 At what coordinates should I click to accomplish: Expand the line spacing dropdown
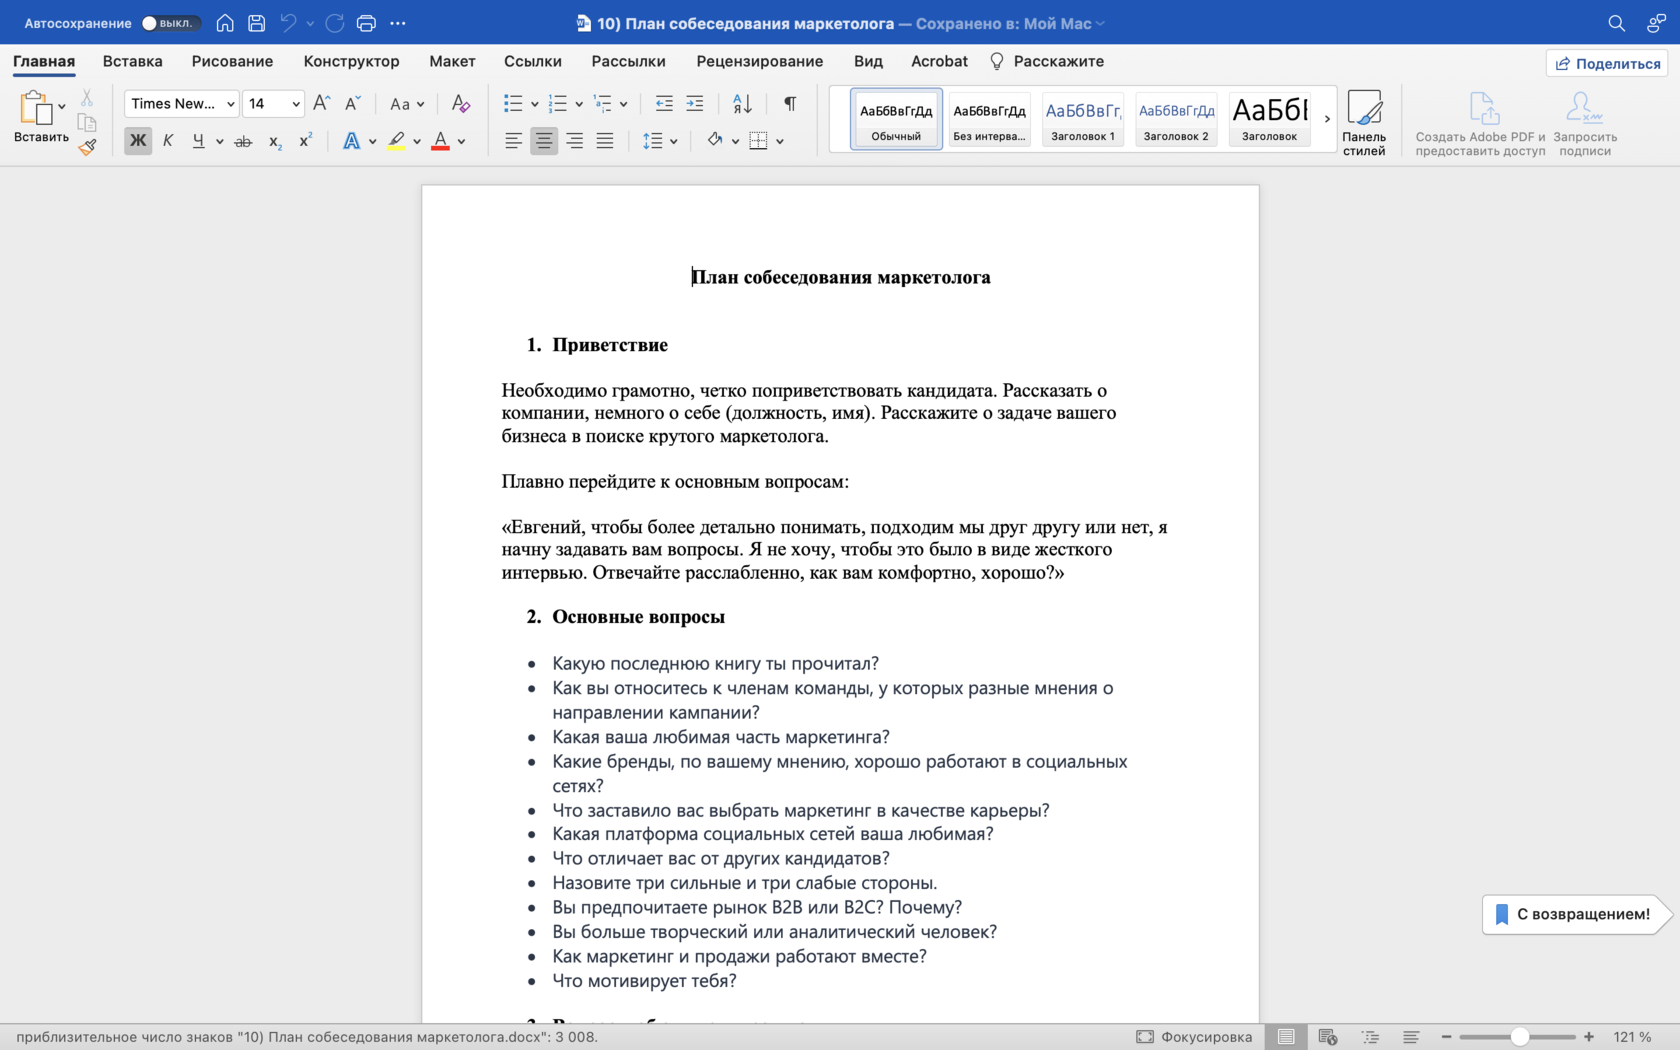(674, 142)
